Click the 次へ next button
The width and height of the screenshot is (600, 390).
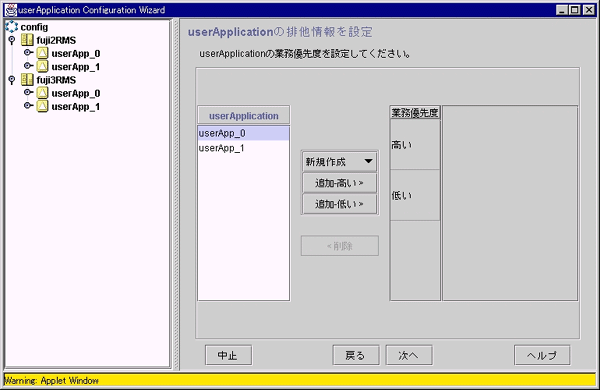tap(409, 355)
